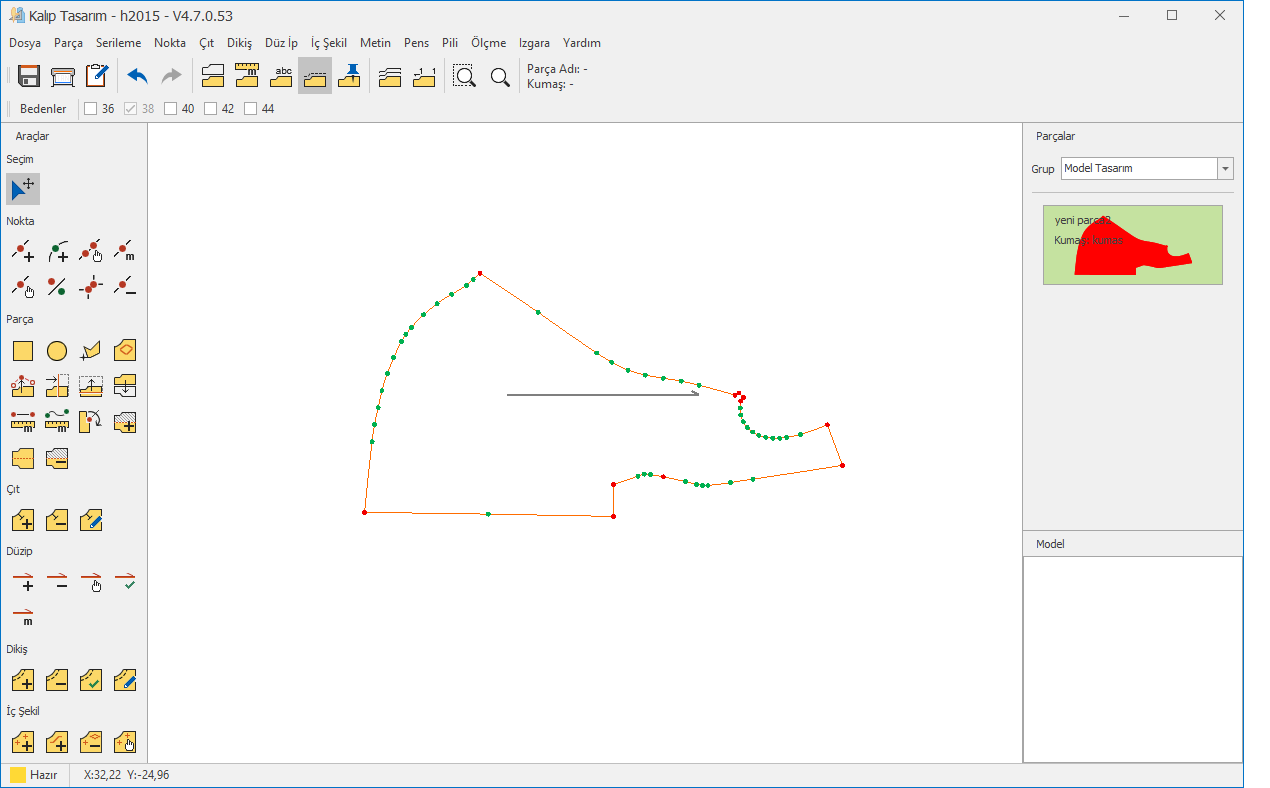Open the Serileme menu

point(118,43)
